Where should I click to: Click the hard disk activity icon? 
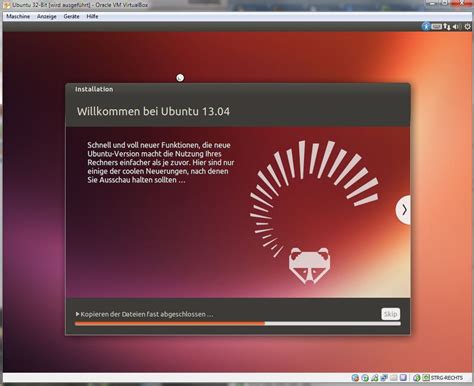[x=355, y=378]
